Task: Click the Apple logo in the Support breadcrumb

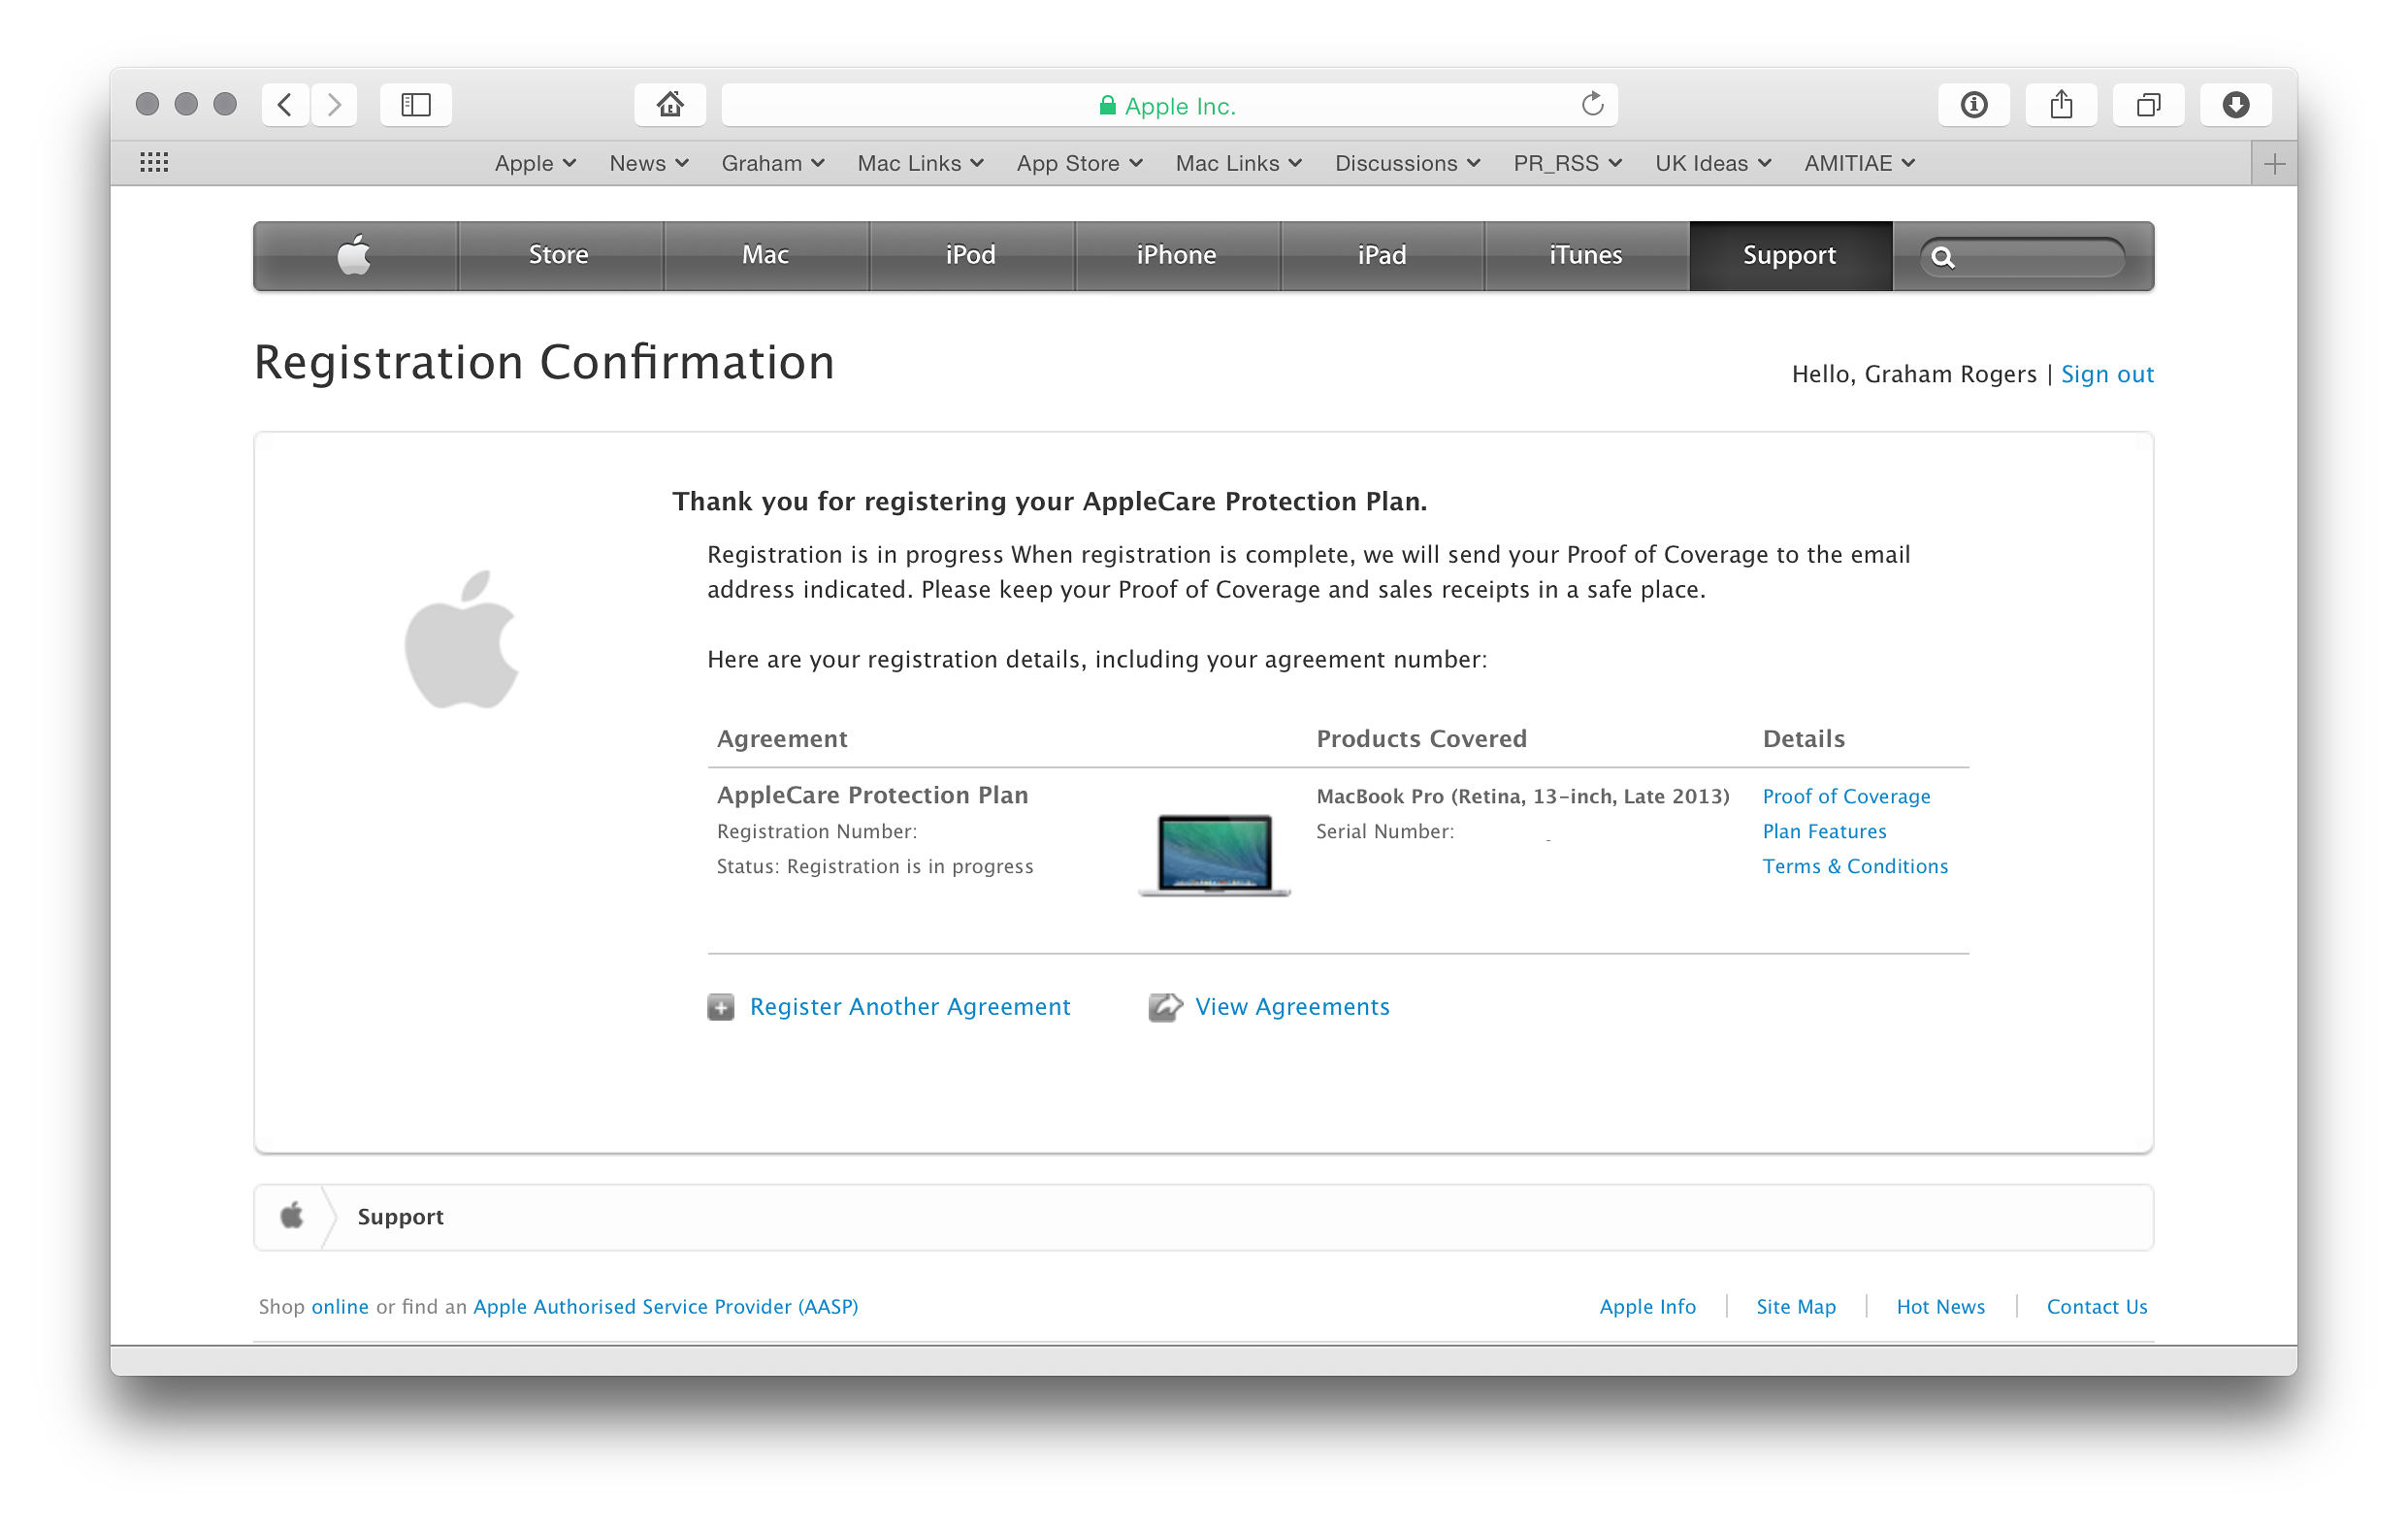Action: pyautogui.click(x=292, y=1217)
